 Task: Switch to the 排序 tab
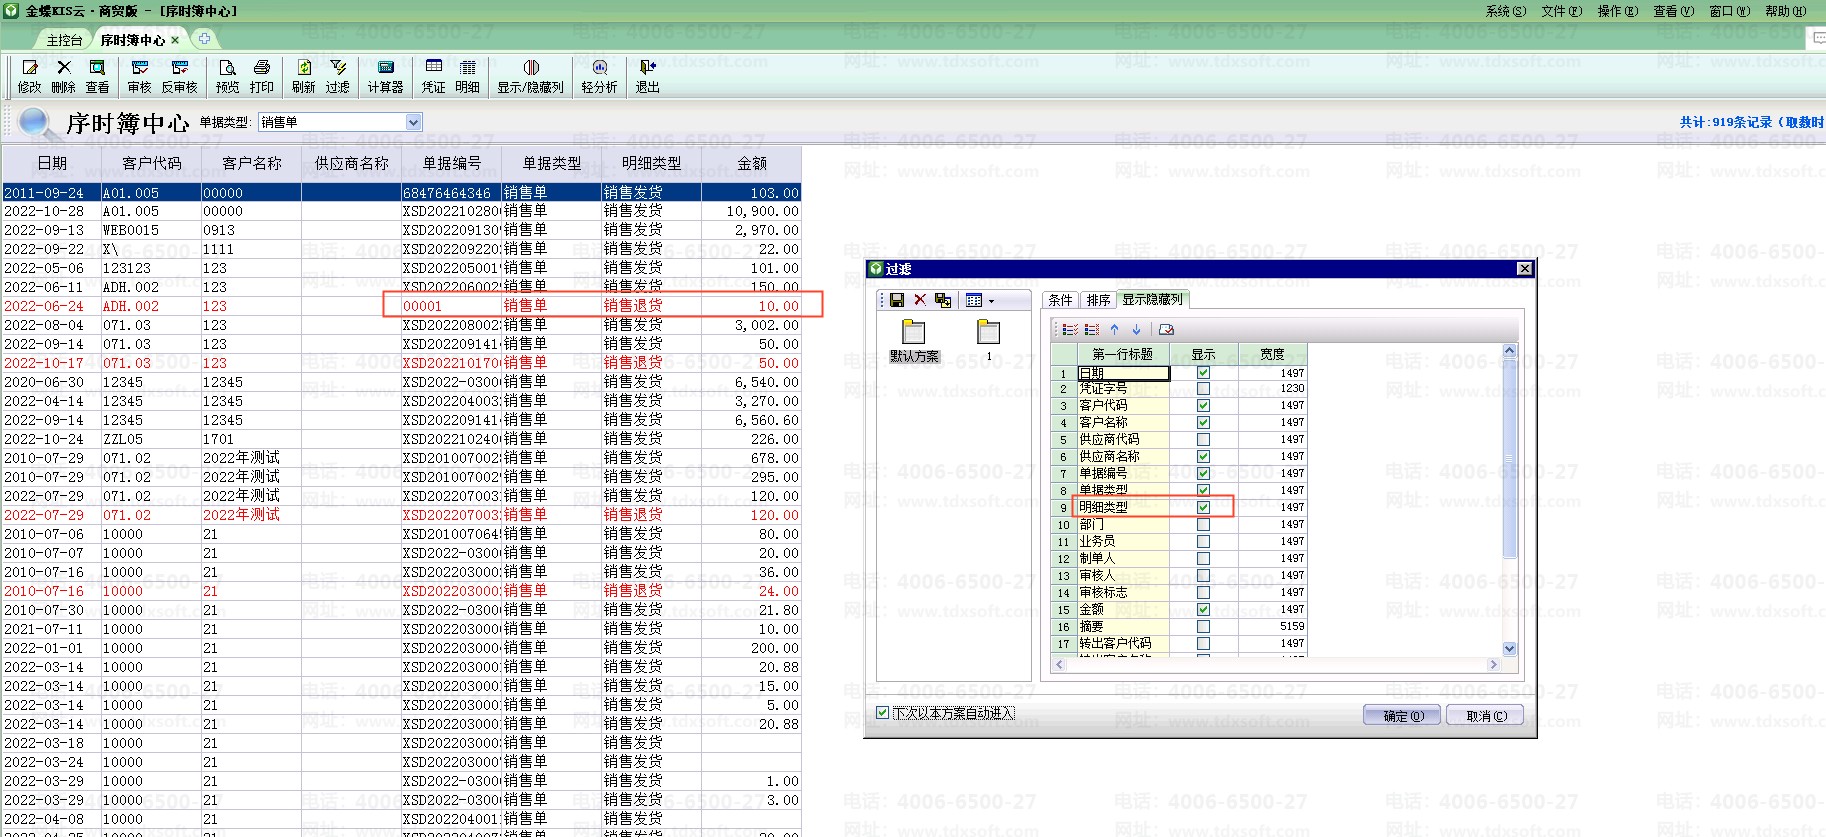point(1098,300)
